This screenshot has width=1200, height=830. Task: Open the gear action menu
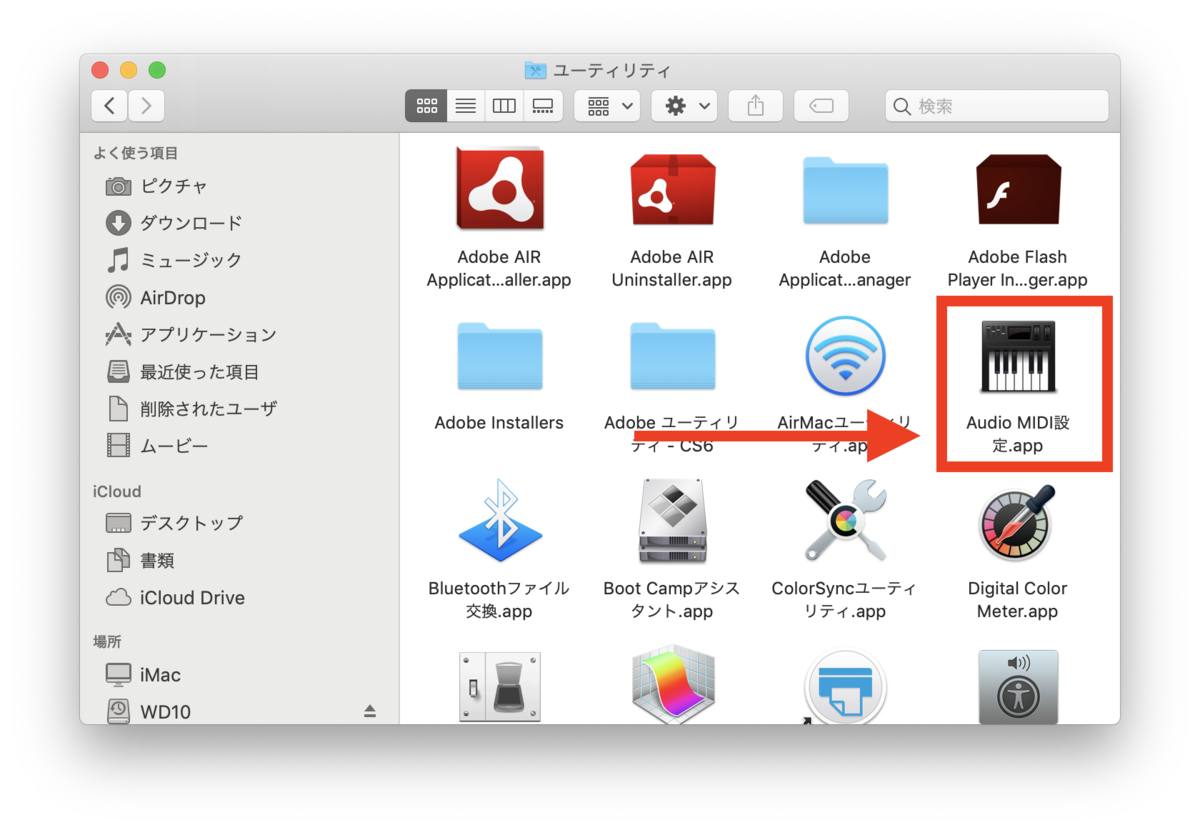point(684,106)
